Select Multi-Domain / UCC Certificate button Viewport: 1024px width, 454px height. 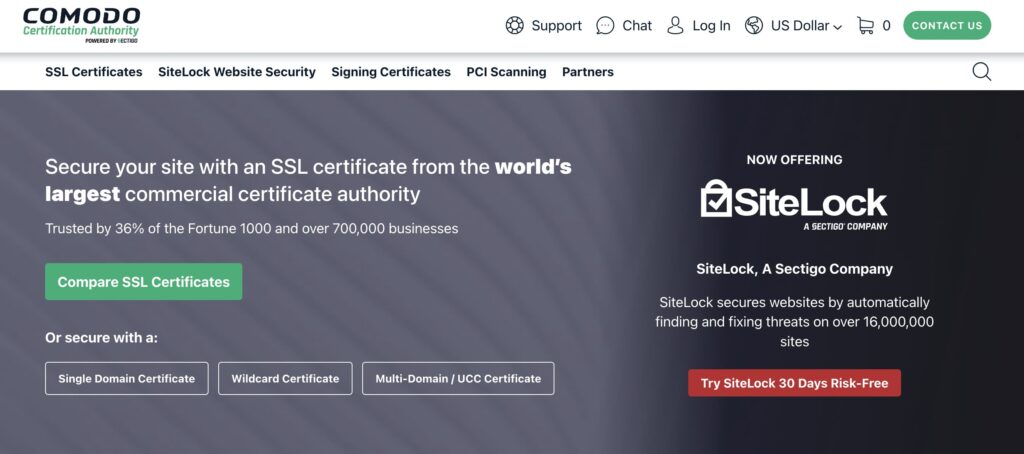[458, 378]
